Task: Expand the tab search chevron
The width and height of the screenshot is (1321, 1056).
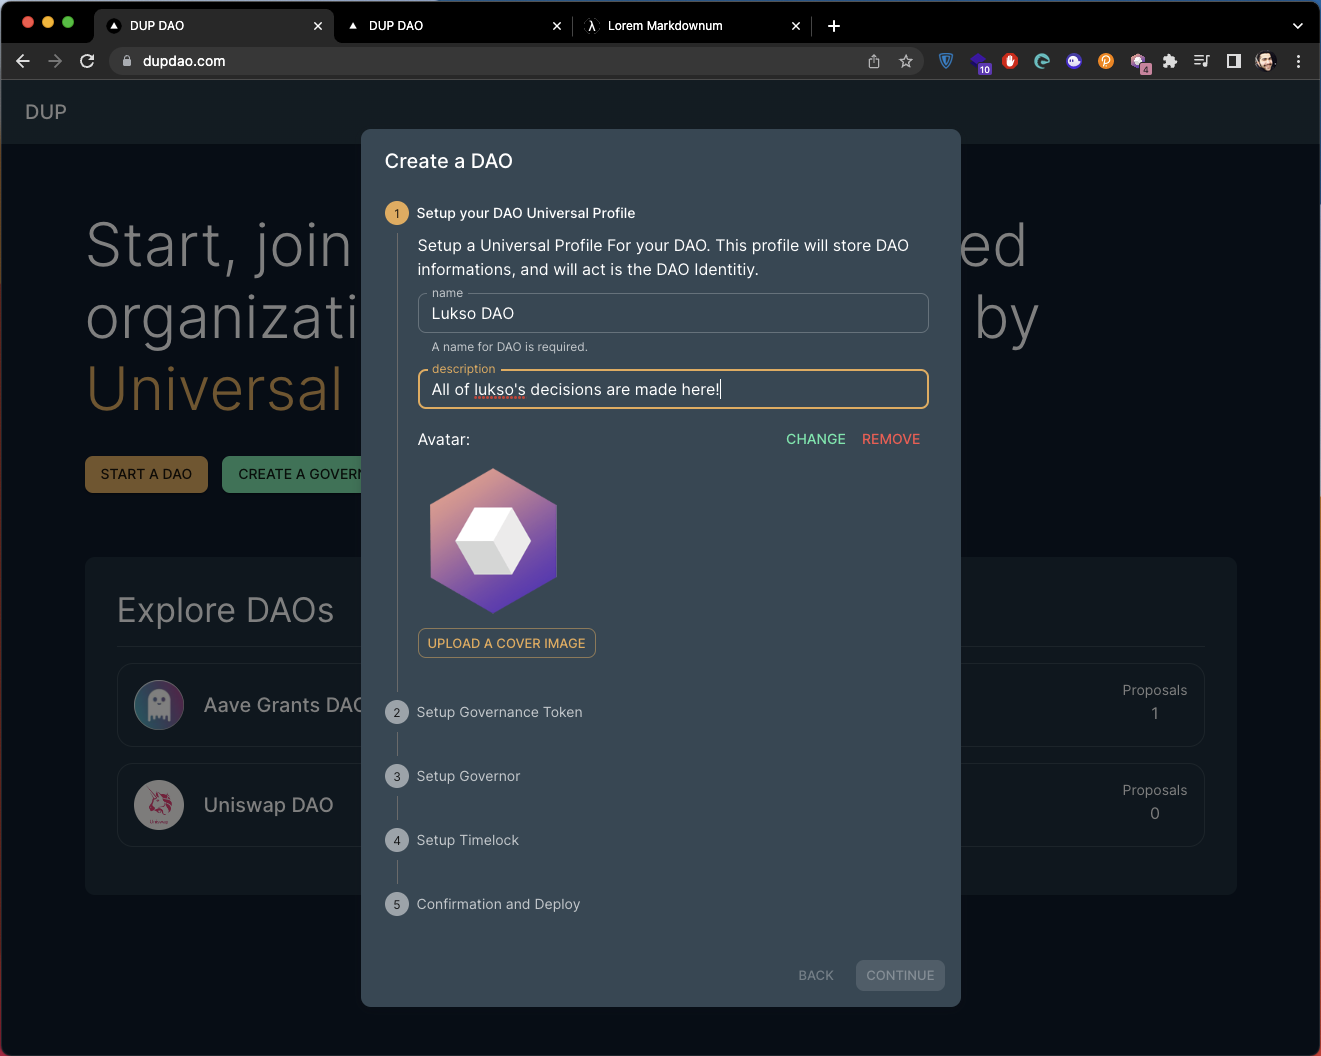Action: [1298, 26]
